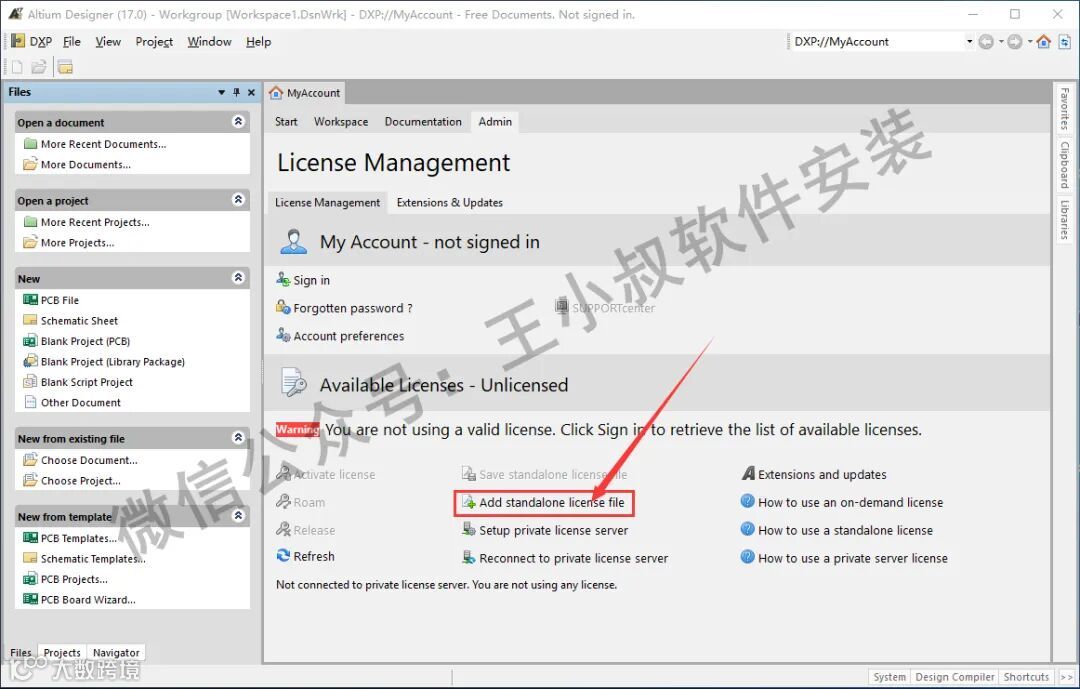Click the Blank Script Project icon
Viewport: 1080px width, 689px height.
30,382
